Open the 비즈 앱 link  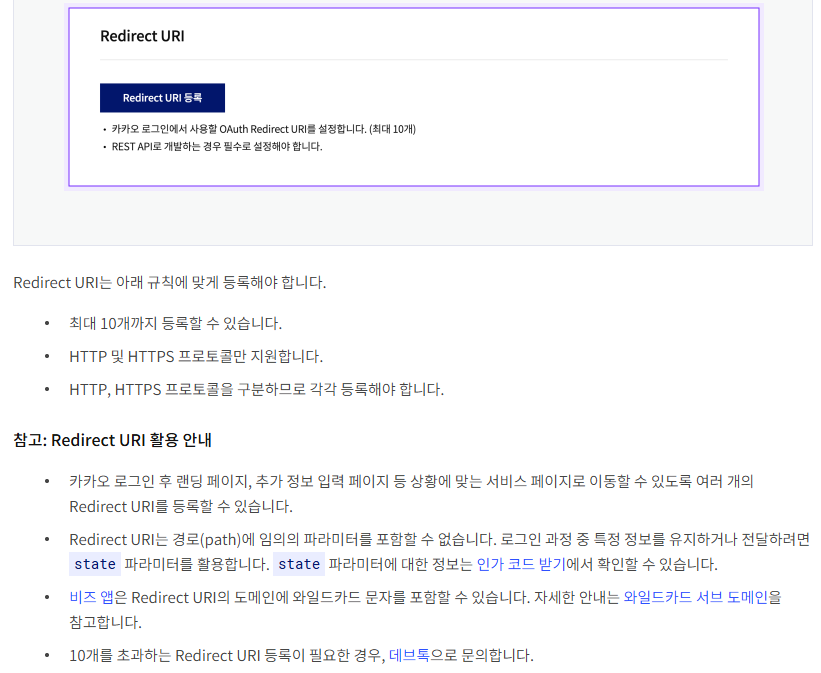pos(91,597)
